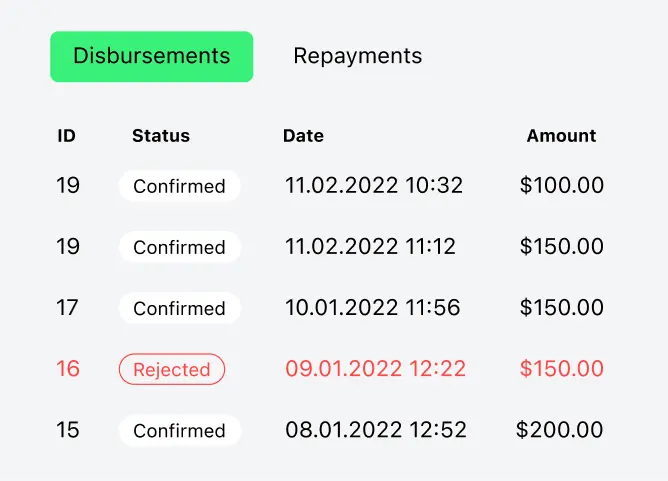Screen dimensions: 668x481
Task: Select the Disbursements tab
Action: pos(152,56)
